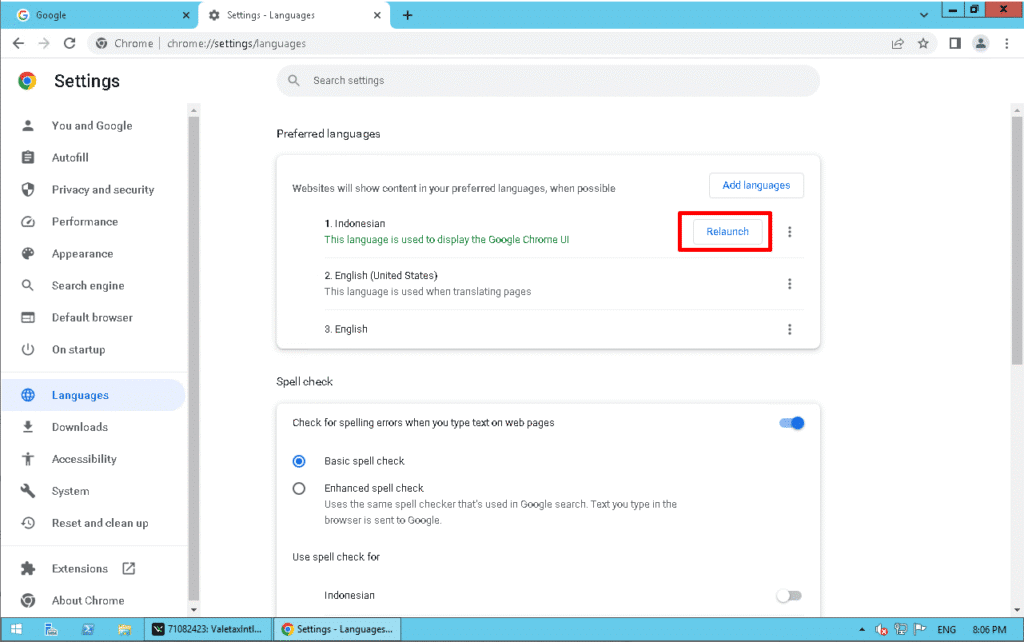
Task: Focus the Search settings field
Action: 548,80
